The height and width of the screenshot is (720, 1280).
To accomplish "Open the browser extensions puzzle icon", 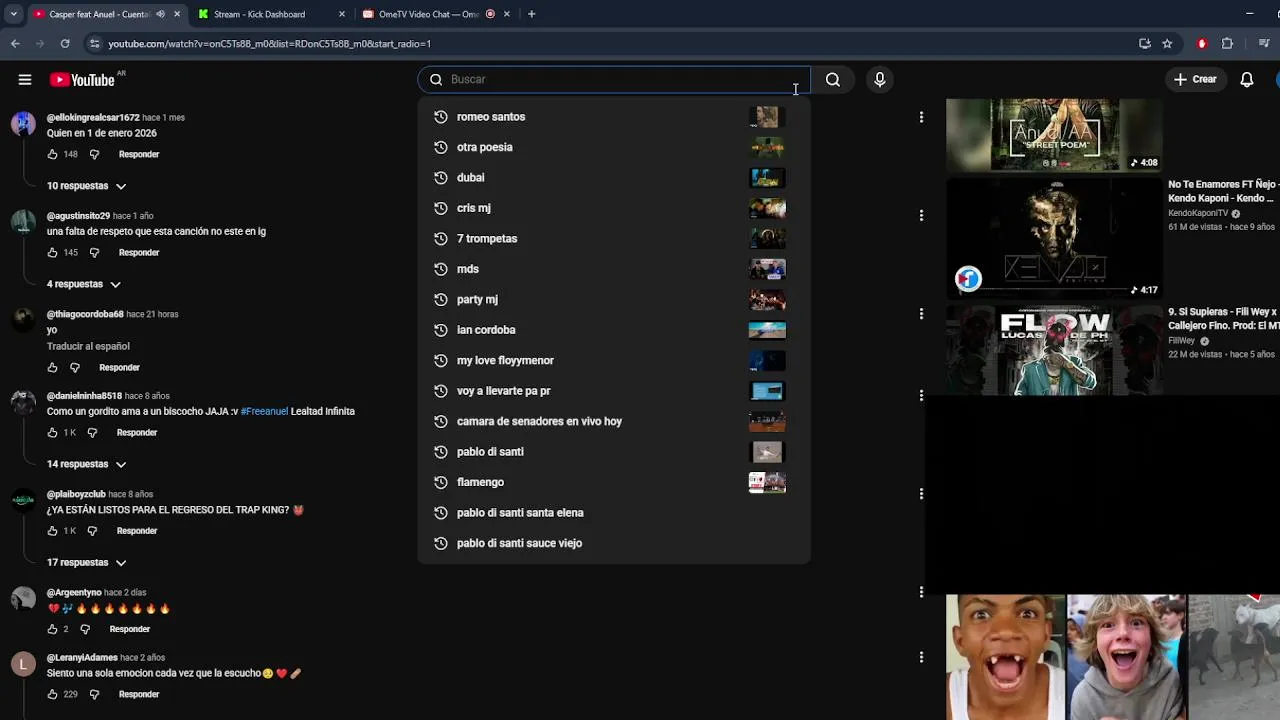I will click(1227, 44).
